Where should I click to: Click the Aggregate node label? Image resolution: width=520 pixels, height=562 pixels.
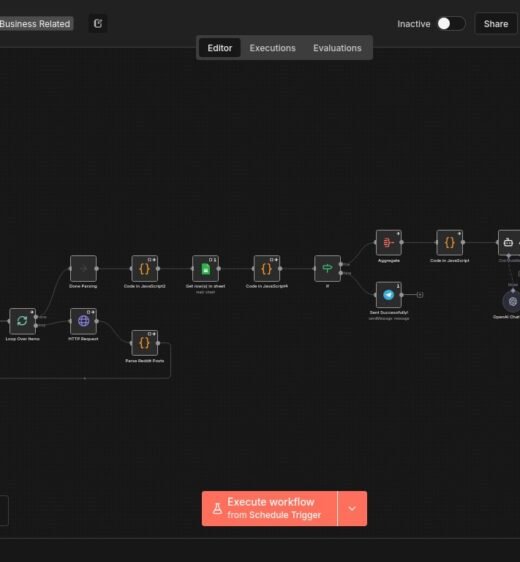point(388,261)
